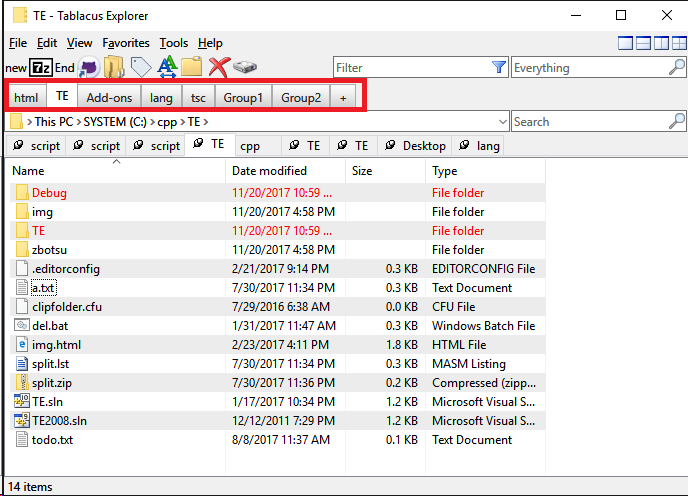The image size is (688, 496).
Task: Expand the address bar history dropdown
Action: coord(503,122)
